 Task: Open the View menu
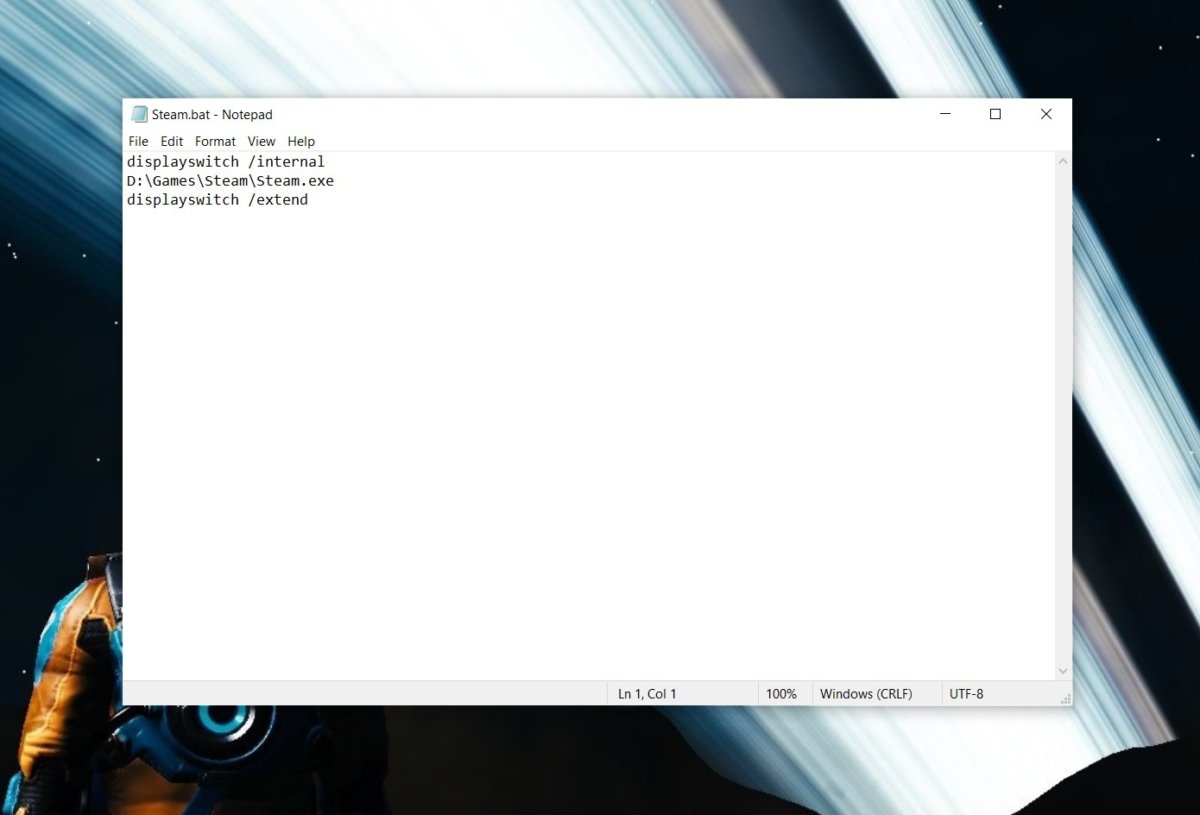point(261,141)
